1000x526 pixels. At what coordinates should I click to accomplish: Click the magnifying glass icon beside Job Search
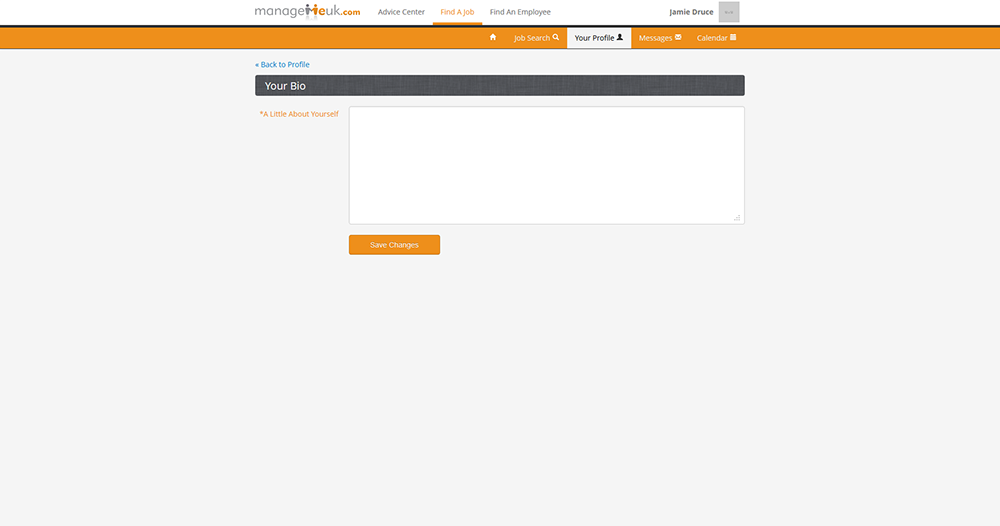(x=556, y=38)
